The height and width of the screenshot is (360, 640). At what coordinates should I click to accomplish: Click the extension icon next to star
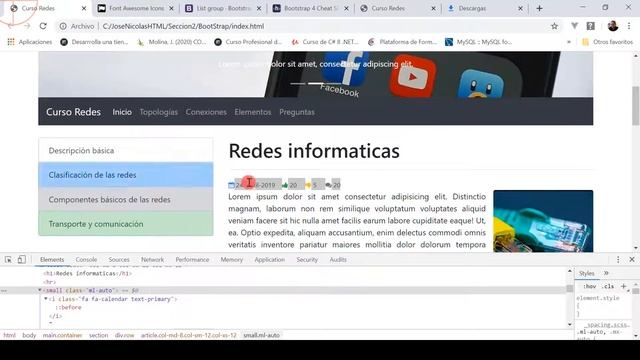pos(574,26)
